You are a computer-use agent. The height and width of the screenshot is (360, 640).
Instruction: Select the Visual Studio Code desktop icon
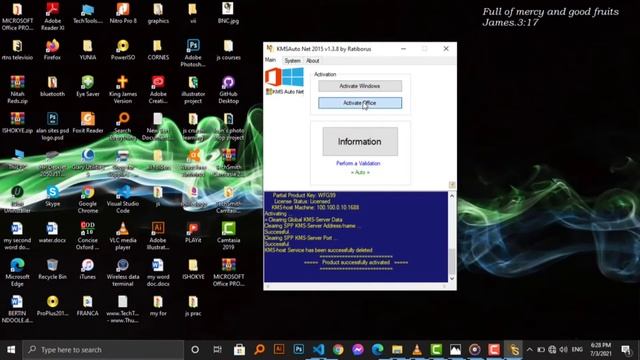coord(123,199)
